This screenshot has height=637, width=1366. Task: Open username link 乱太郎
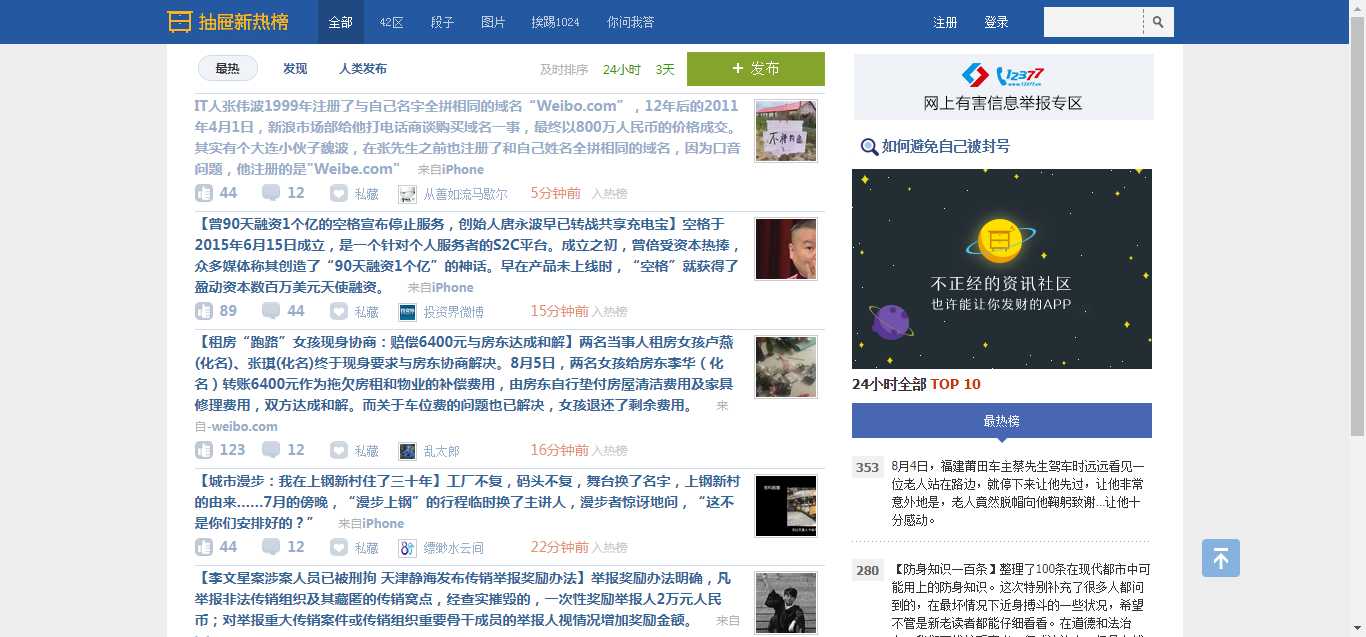point(441,451)
